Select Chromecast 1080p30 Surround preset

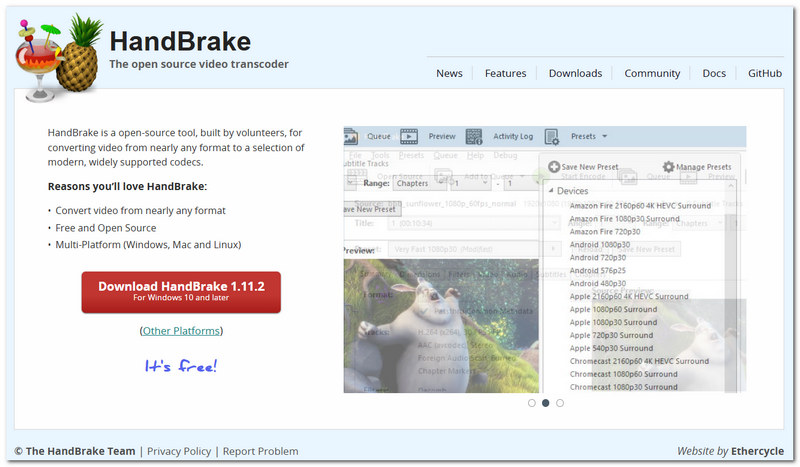click(x=623, y=387)
